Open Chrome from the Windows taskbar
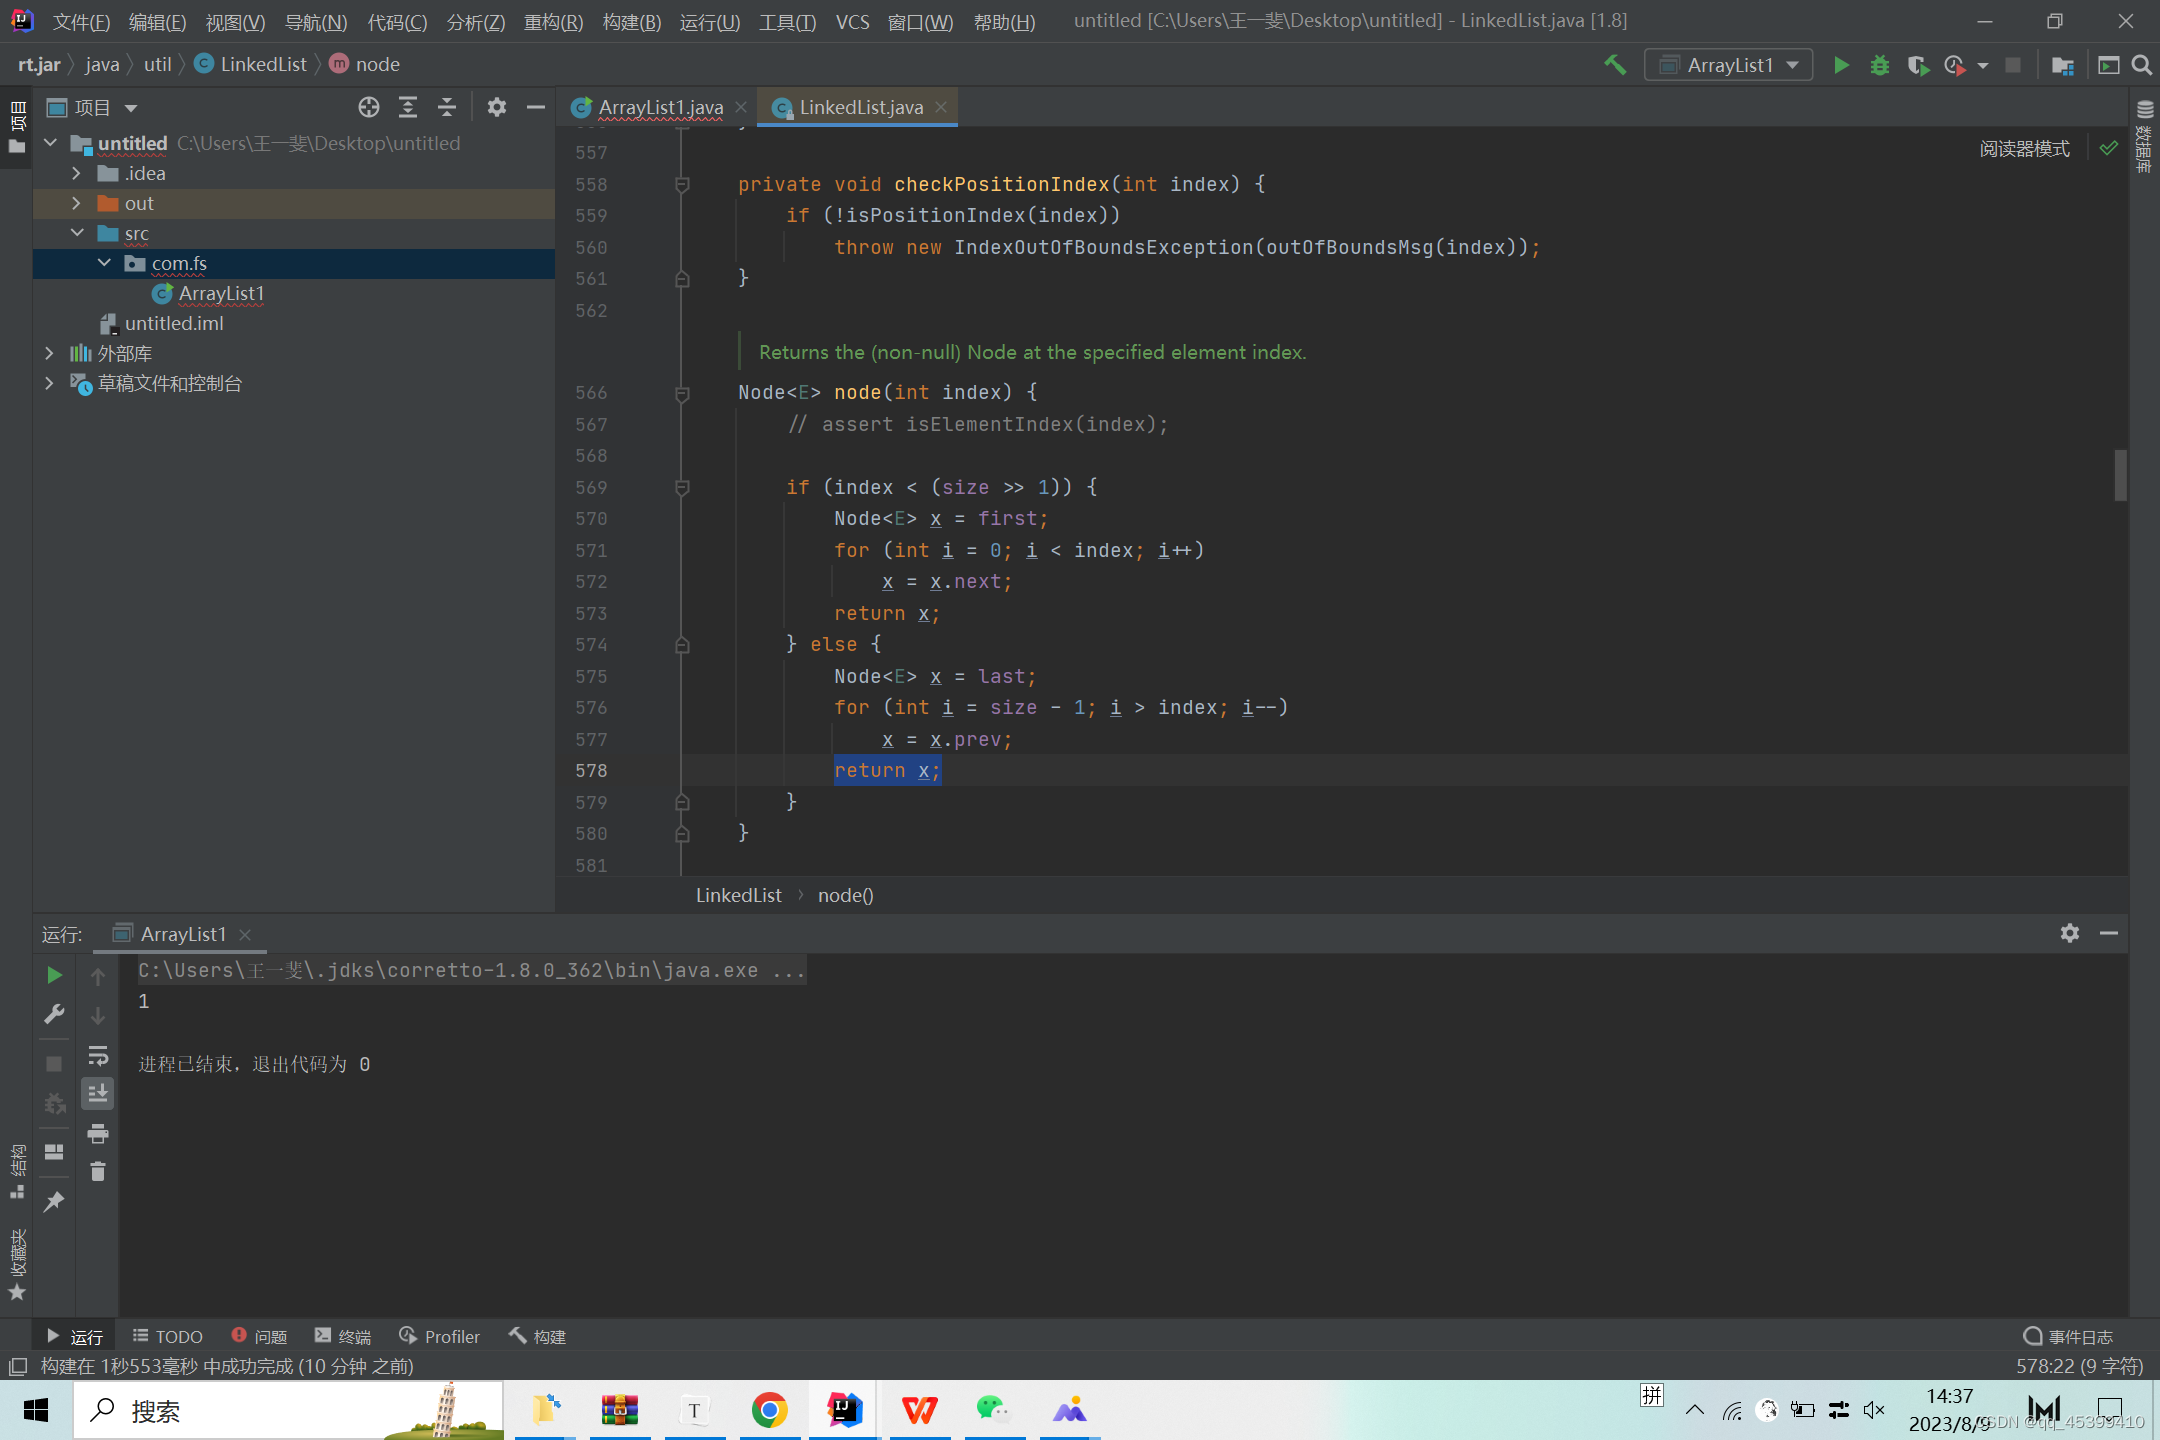 click(769, 1410)
